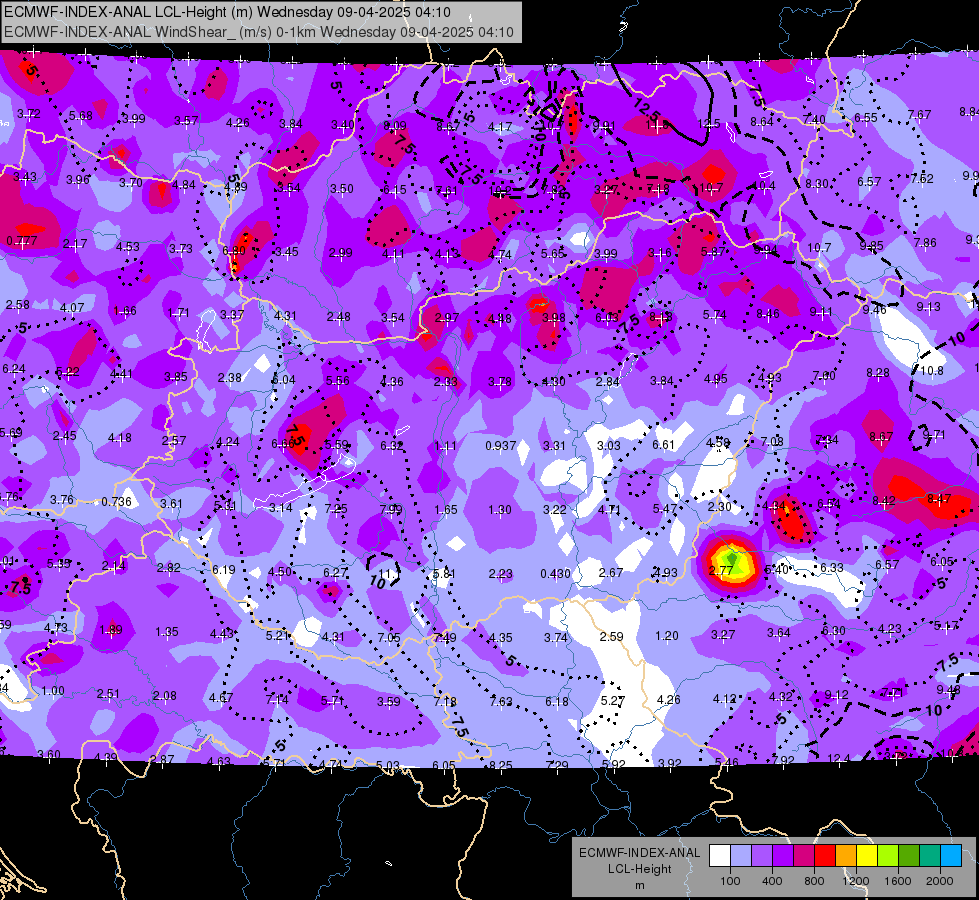Pick the sky-blue swatch at the legend end
This screenshot has height=900, width=979.
[x=951, y=856]
